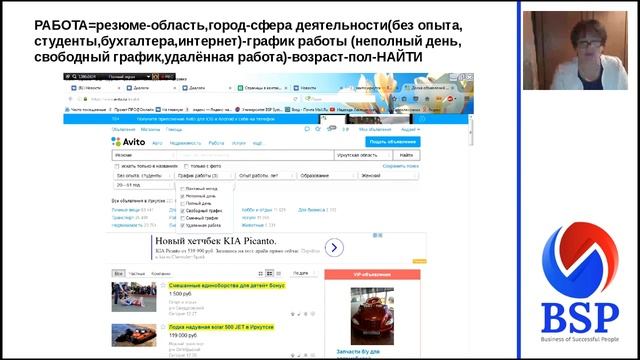This screenshot has width=640, height=360.
Task: Tick 'только с фото' checkbox
Action: click(186, 166)
